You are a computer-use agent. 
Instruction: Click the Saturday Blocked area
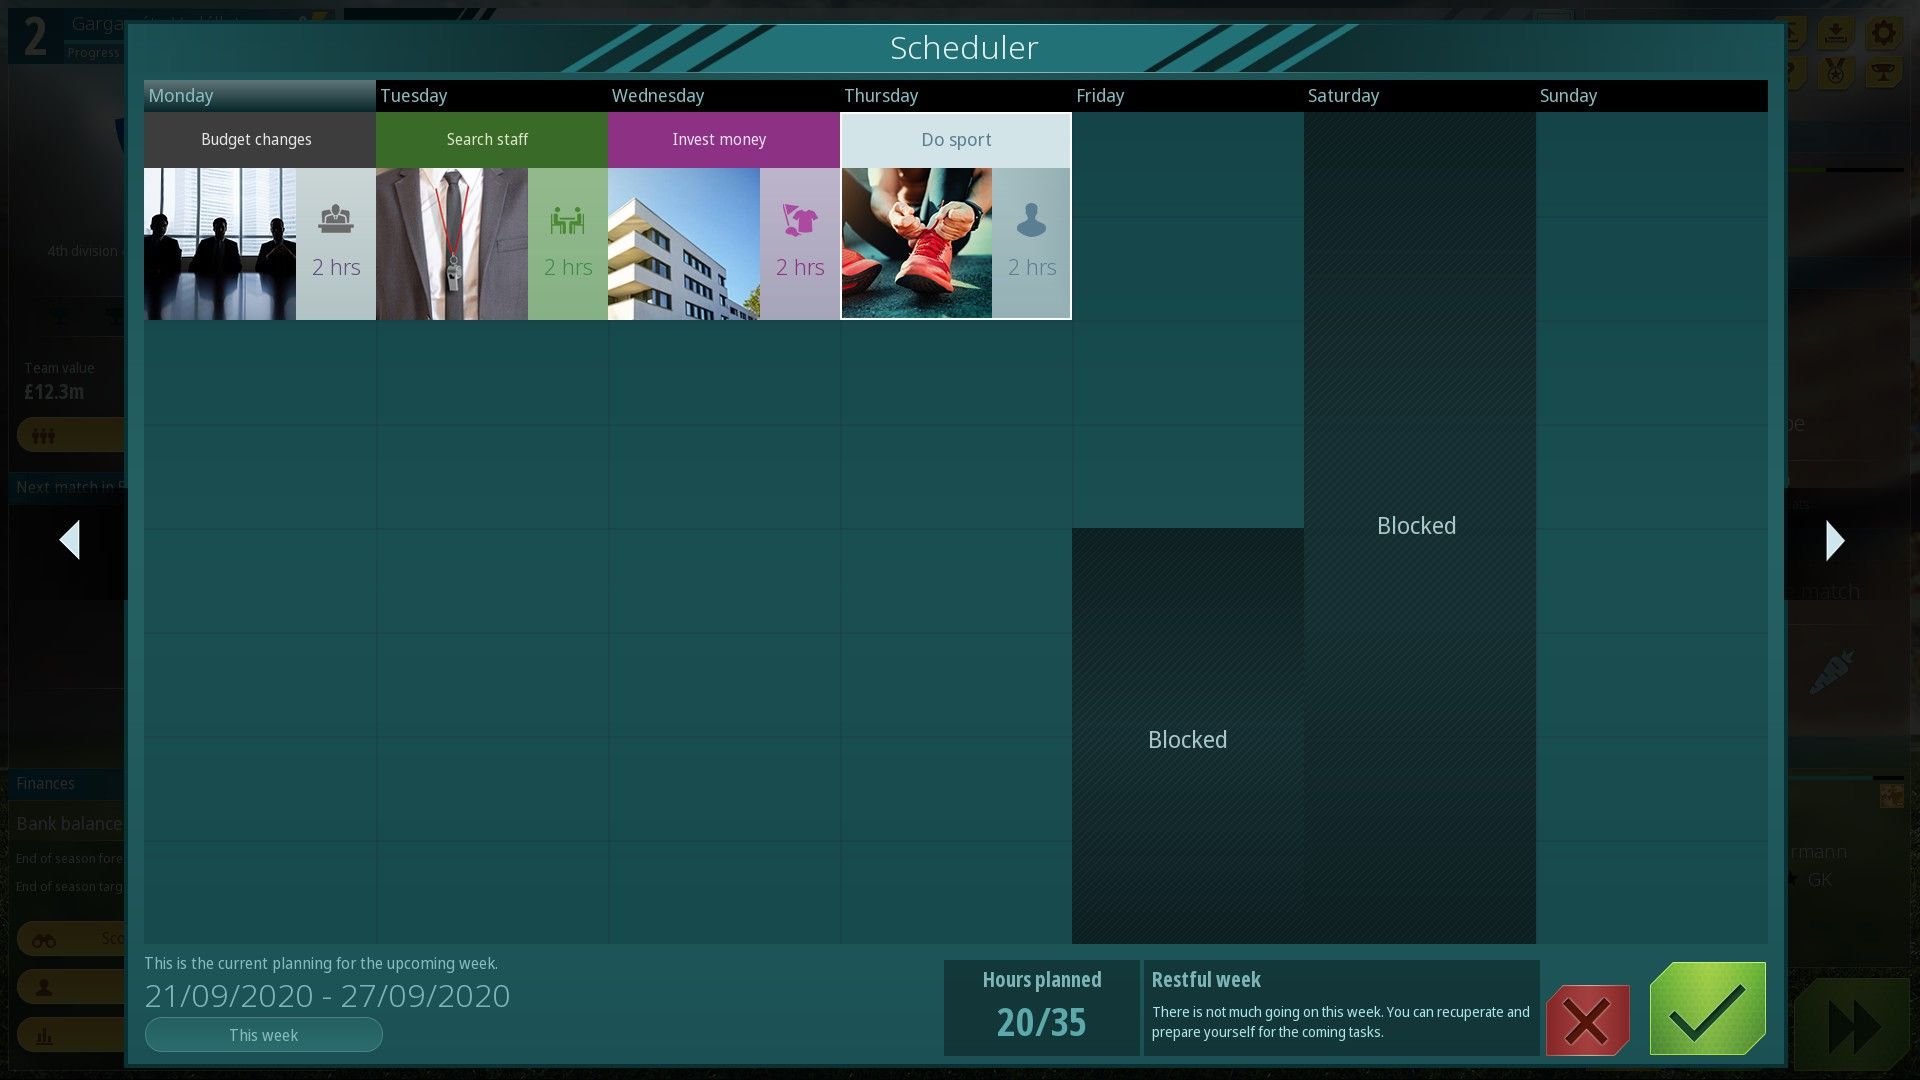tap(1418, 526)
